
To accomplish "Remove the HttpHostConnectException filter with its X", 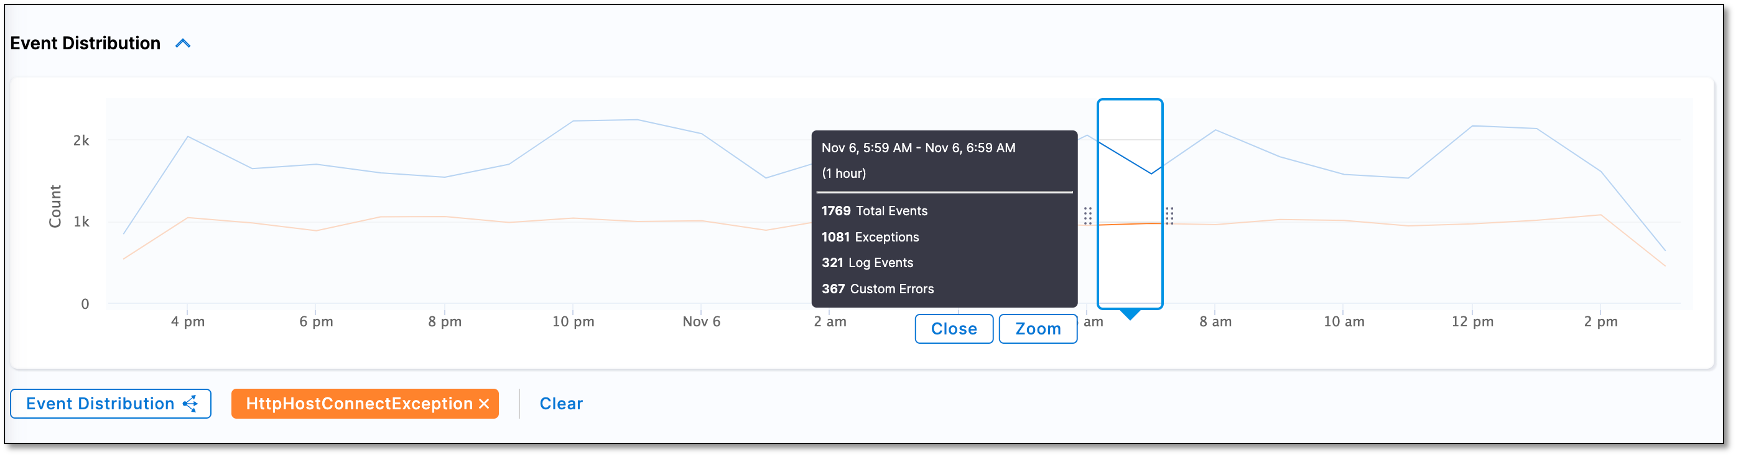I will point(484,404).
